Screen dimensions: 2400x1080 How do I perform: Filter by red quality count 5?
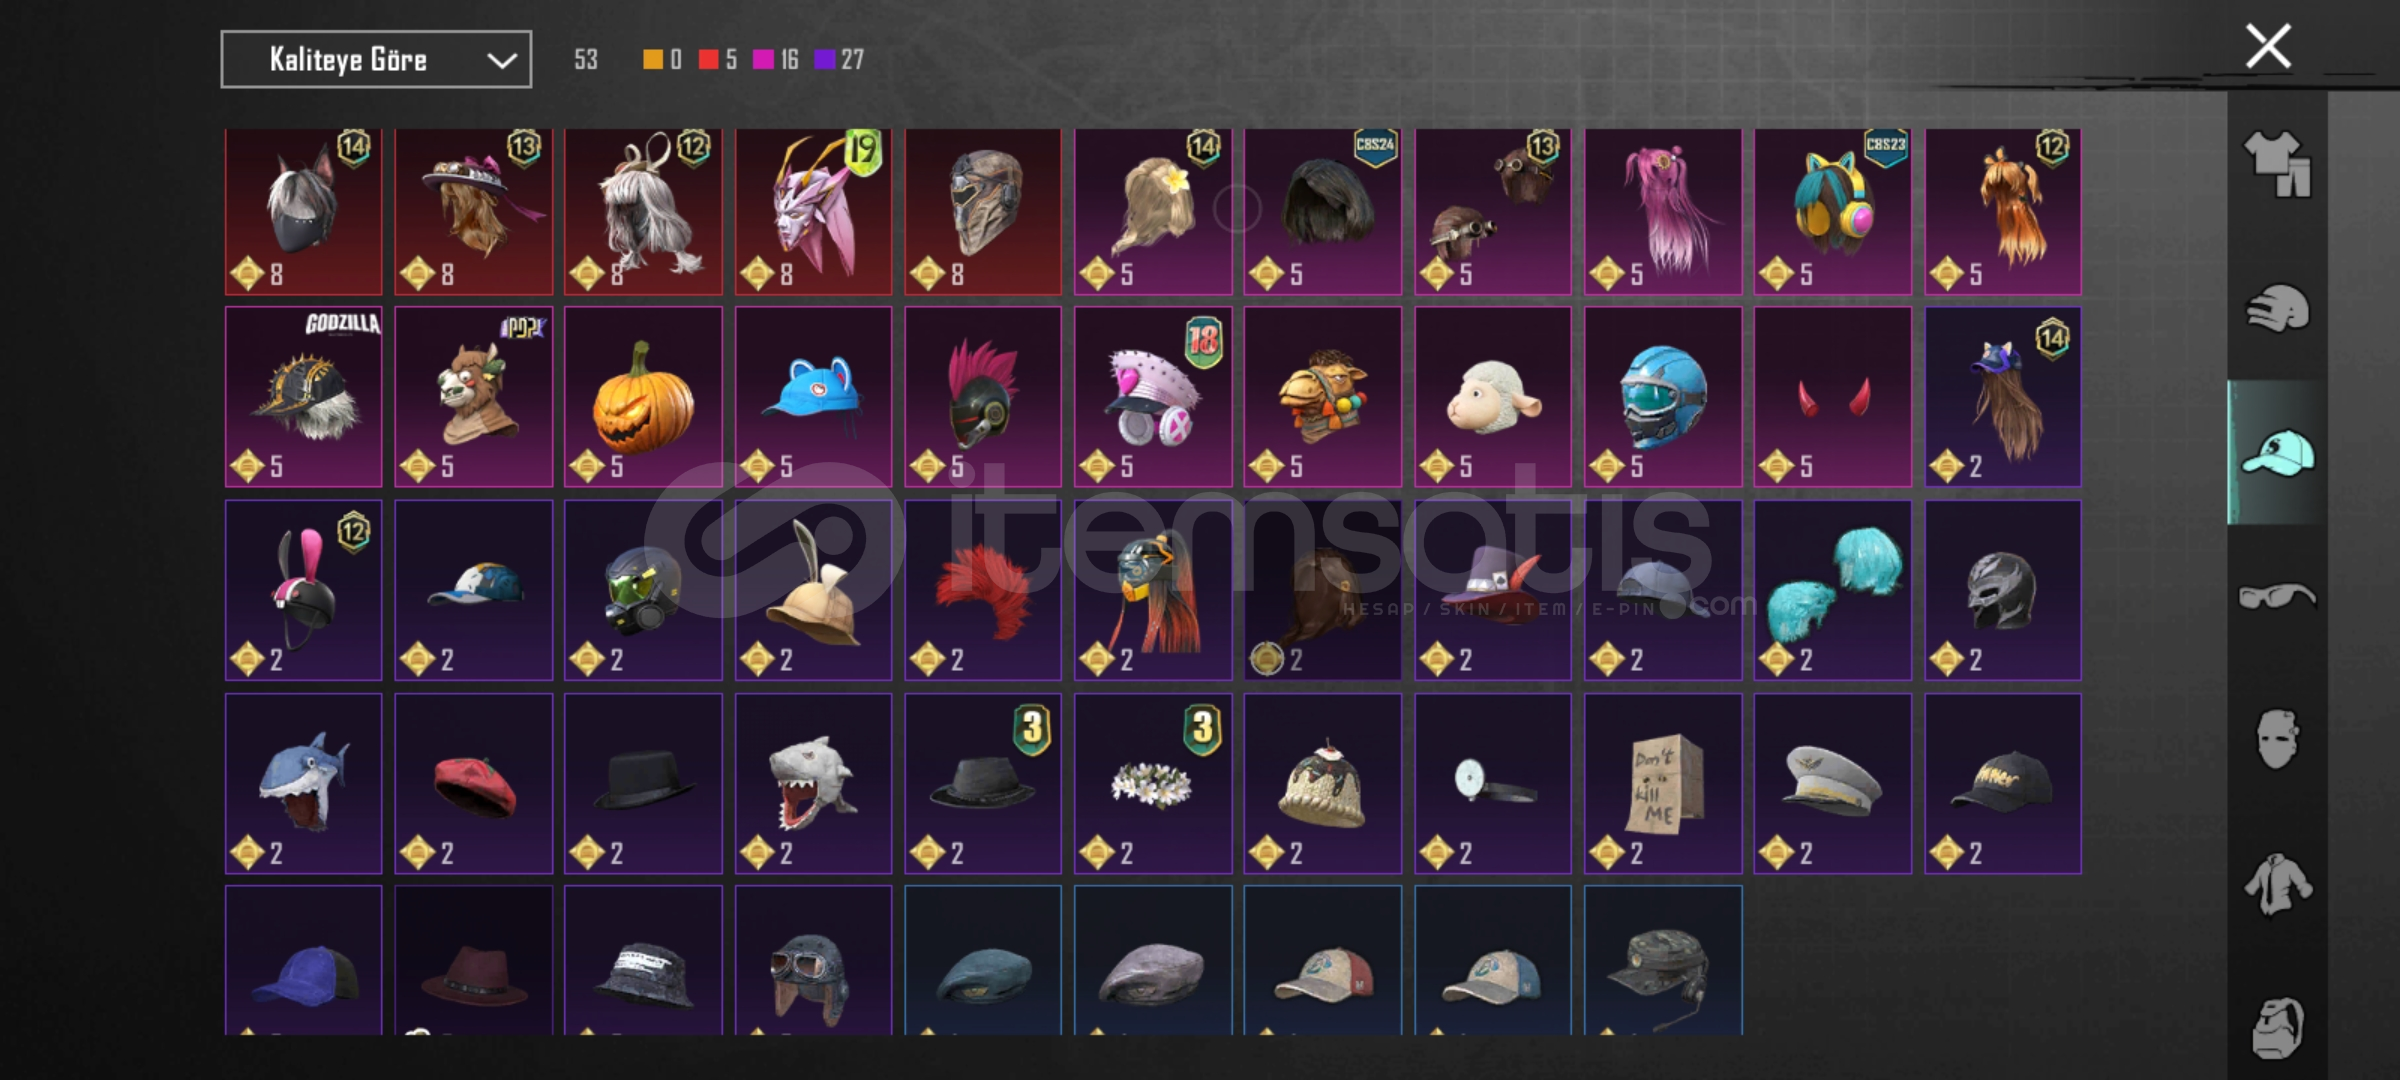pyautogui.click(x=718, y=60)
